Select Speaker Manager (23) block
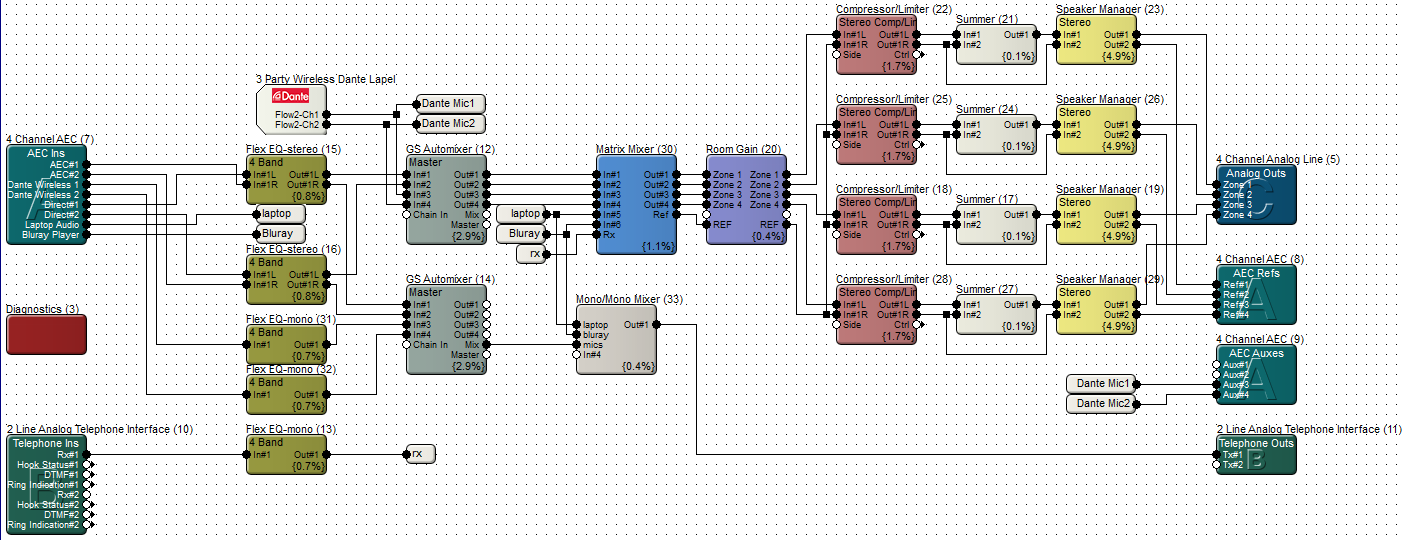 (1096, 39)
